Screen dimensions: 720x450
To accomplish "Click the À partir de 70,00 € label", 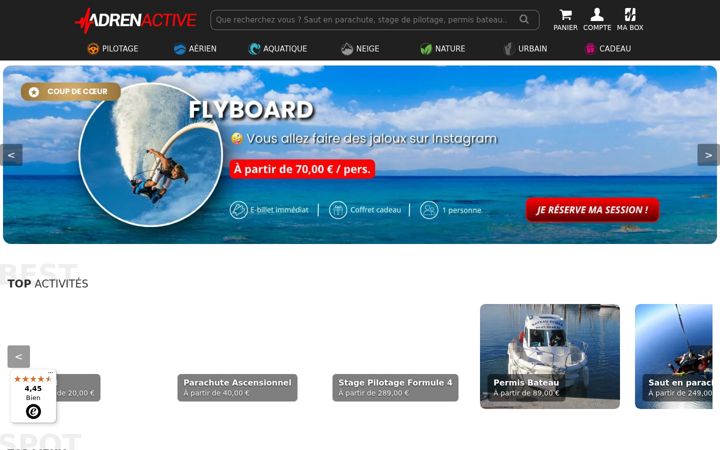I will 302,169.
